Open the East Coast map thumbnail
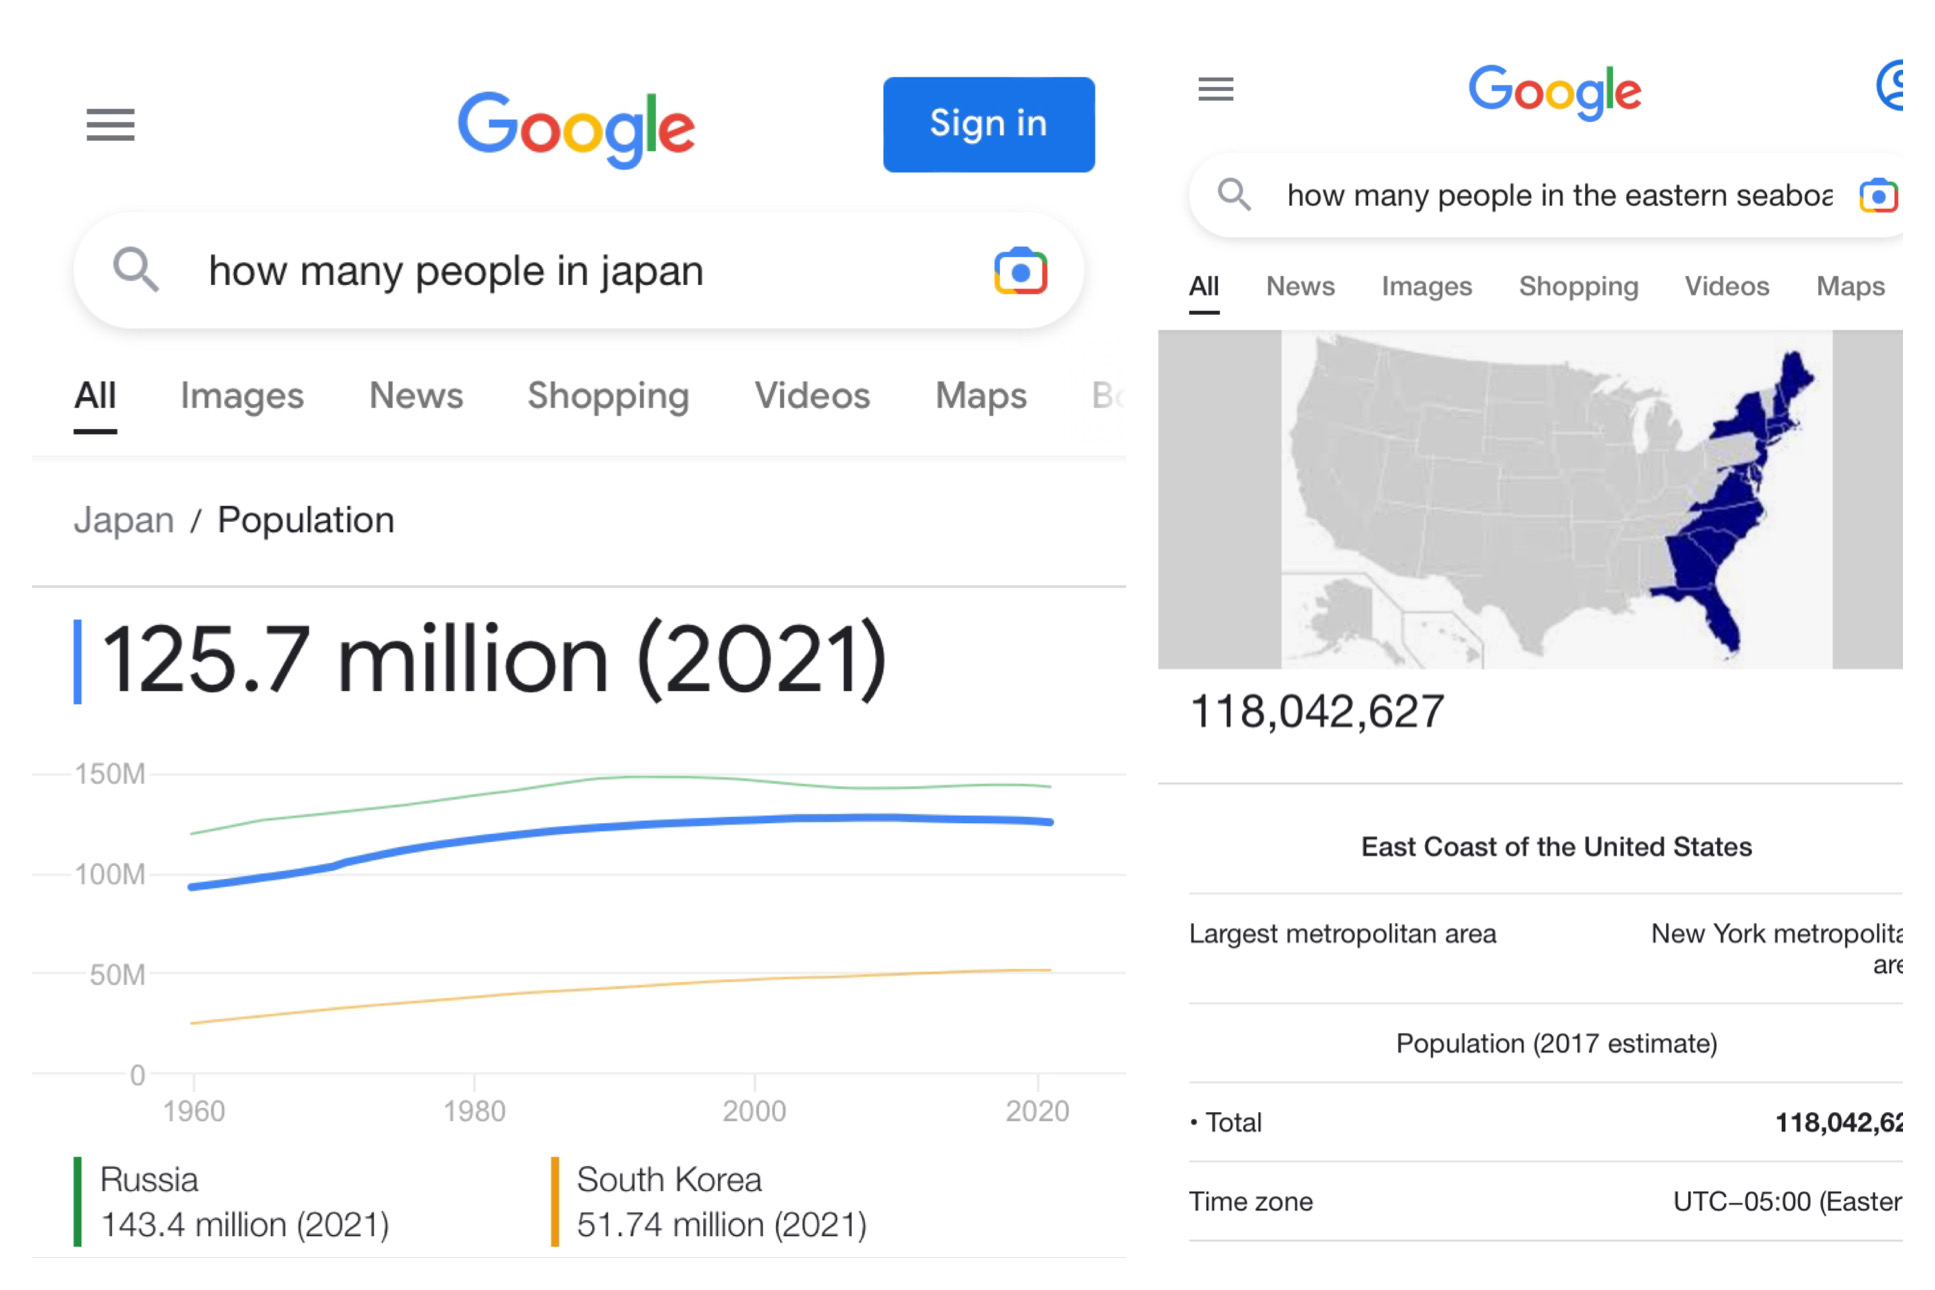This screenshot has width=1935, height=1290. click(x=1555, y=499)
